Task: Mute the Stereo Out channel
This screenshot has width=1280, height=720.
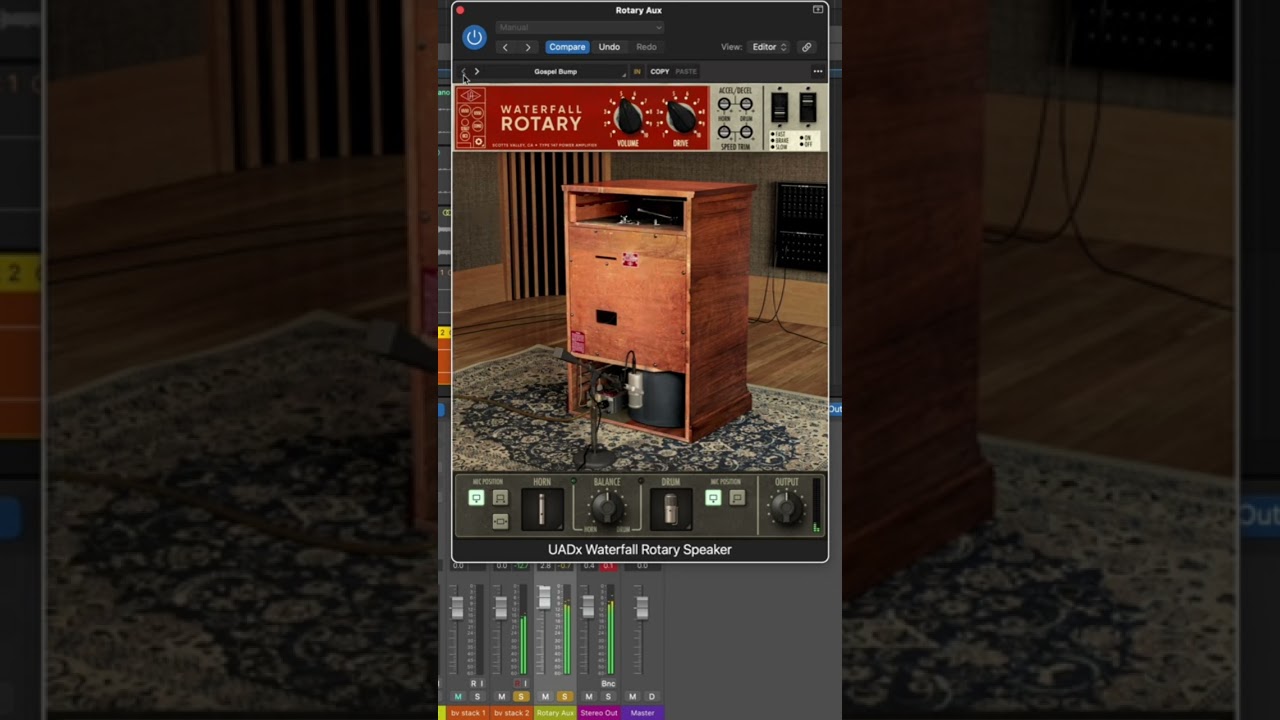Action: [x=589, y=696]
